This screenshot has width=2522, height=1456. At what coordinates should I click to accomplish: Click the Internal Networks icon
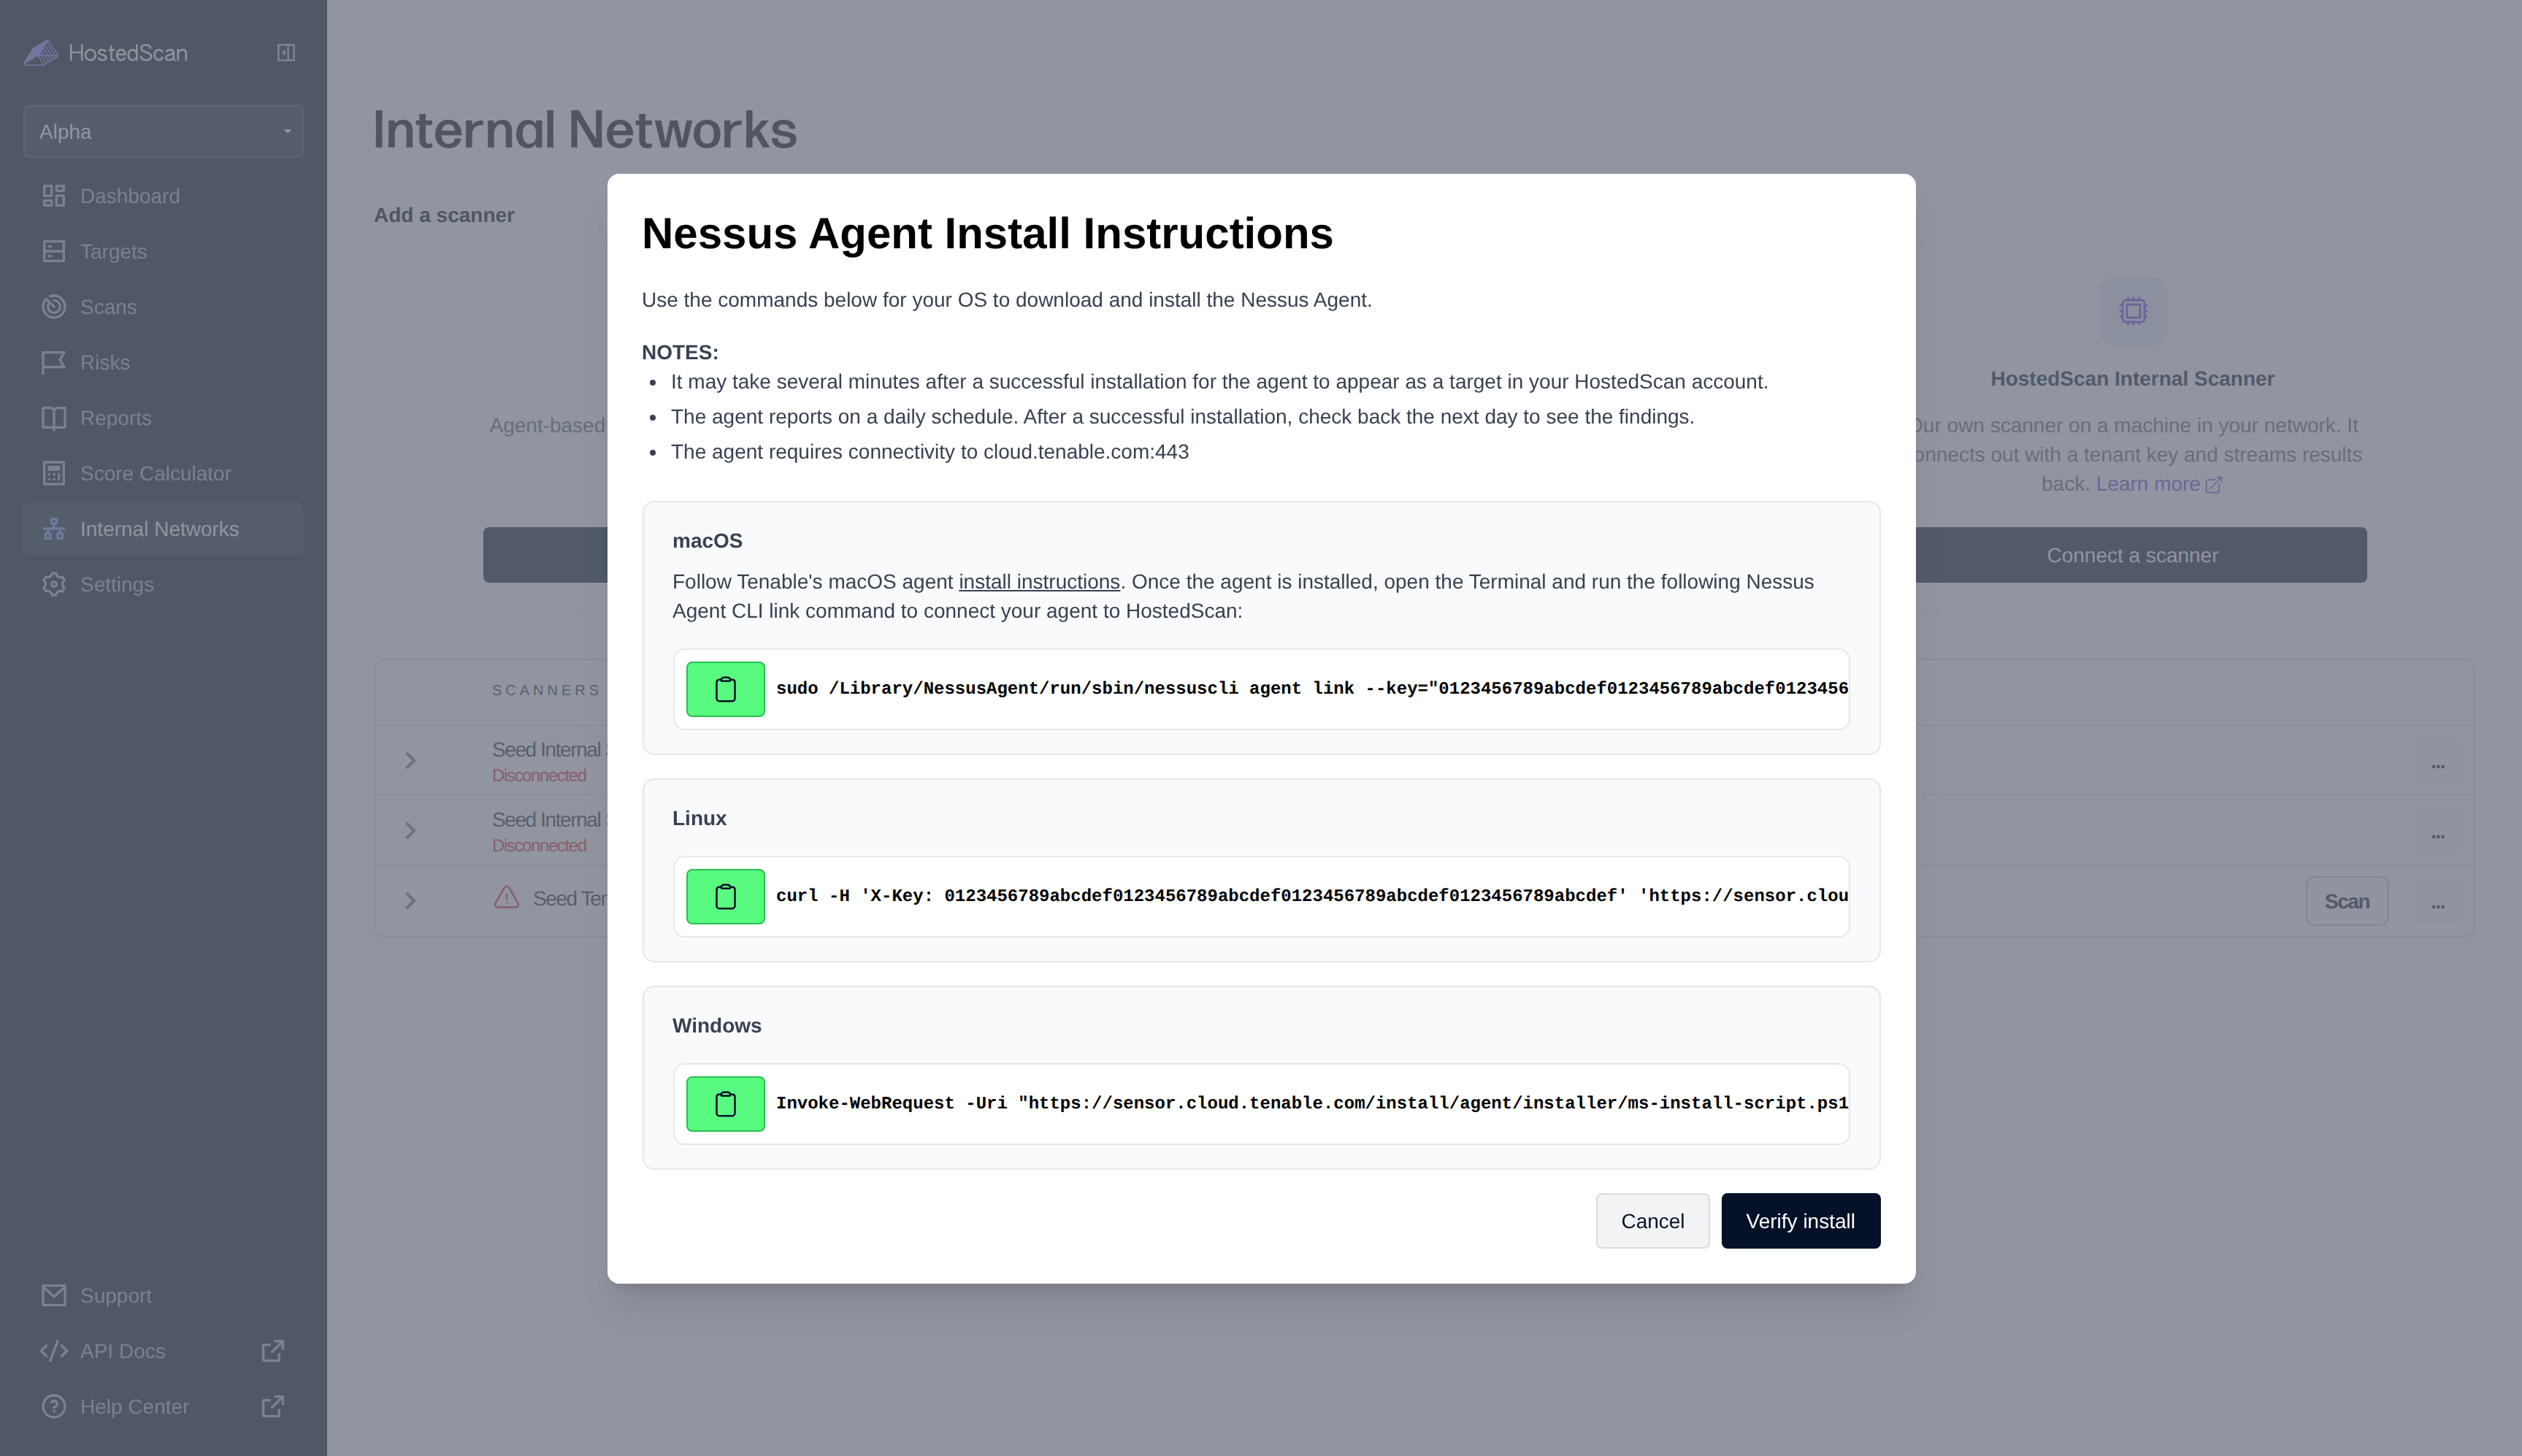click(54, 529)
